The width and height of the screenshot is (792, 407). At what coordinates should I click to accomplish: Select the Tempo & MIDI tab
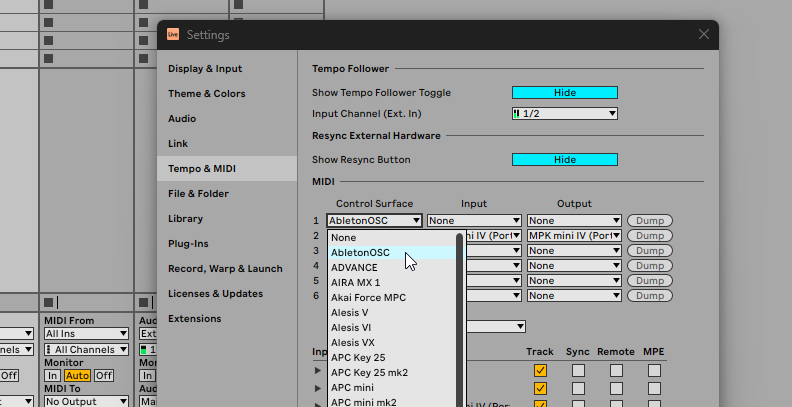pos(227,169)
